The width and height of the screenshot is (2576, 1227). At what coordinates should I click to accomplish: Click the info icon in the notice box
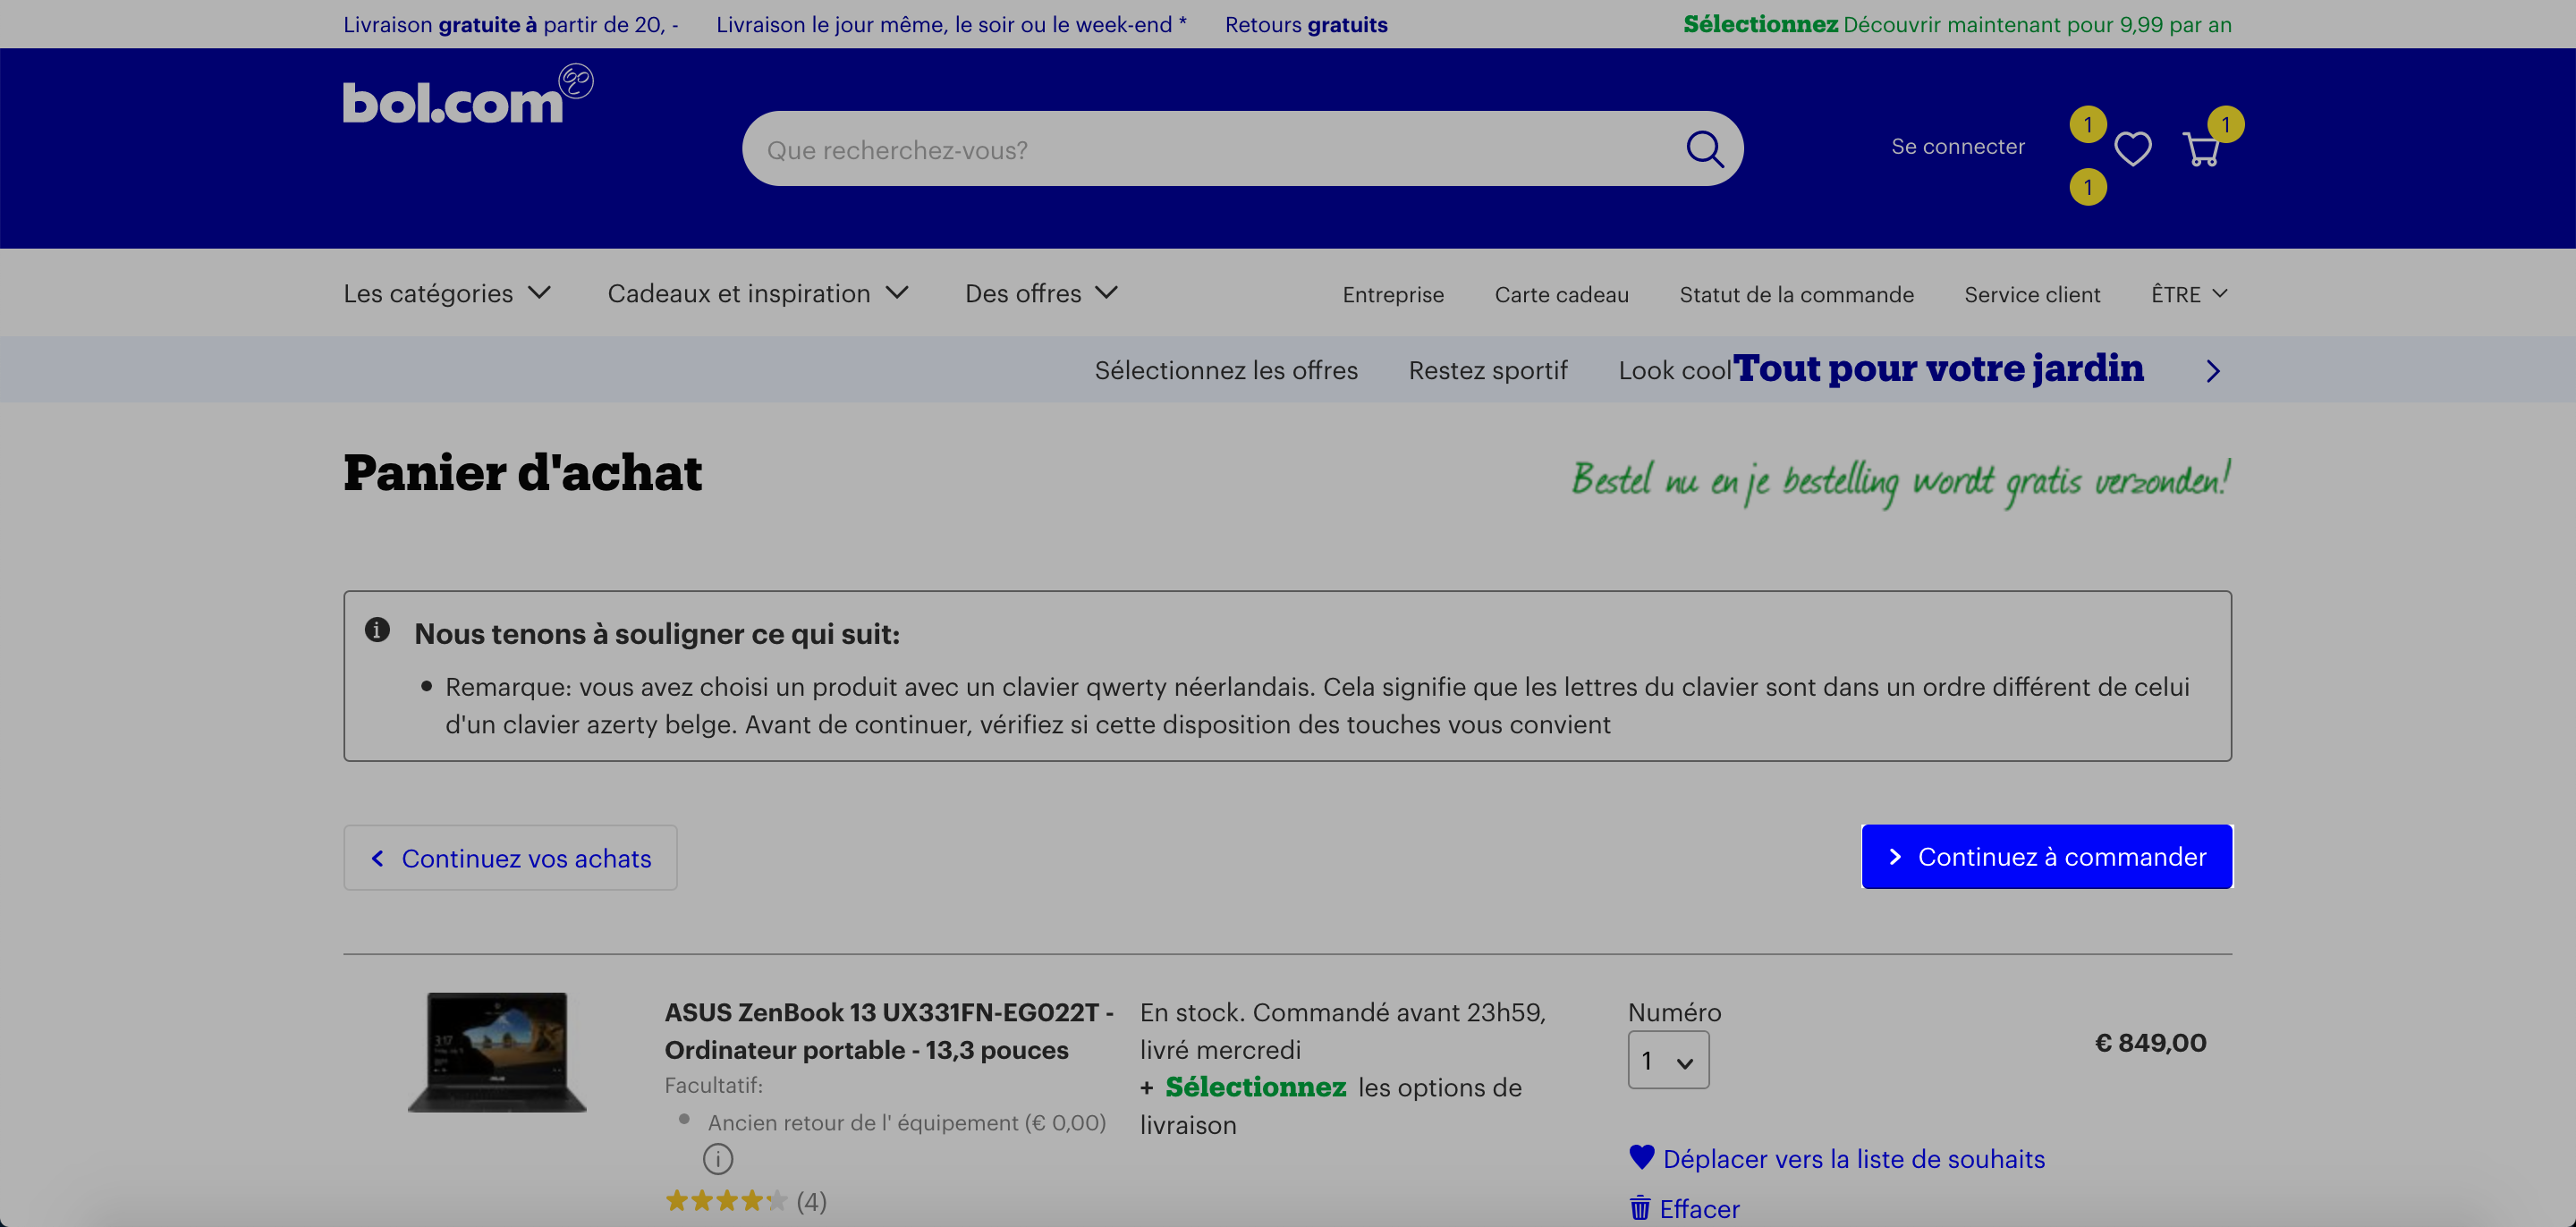[x=377, y=630]
